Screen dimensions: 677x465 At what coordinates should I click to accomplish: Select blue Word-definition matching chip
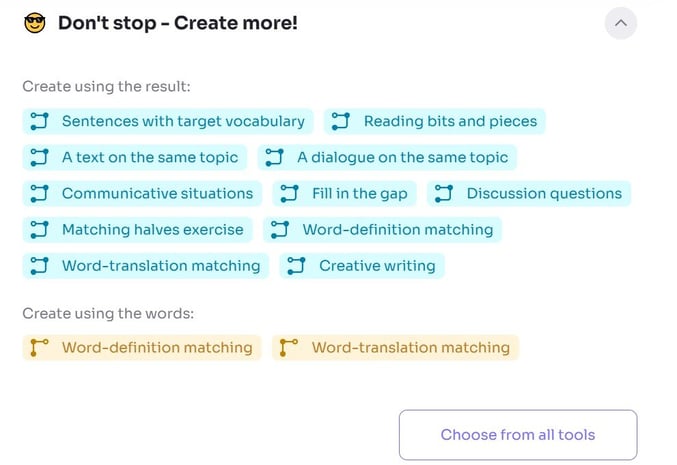383,230
